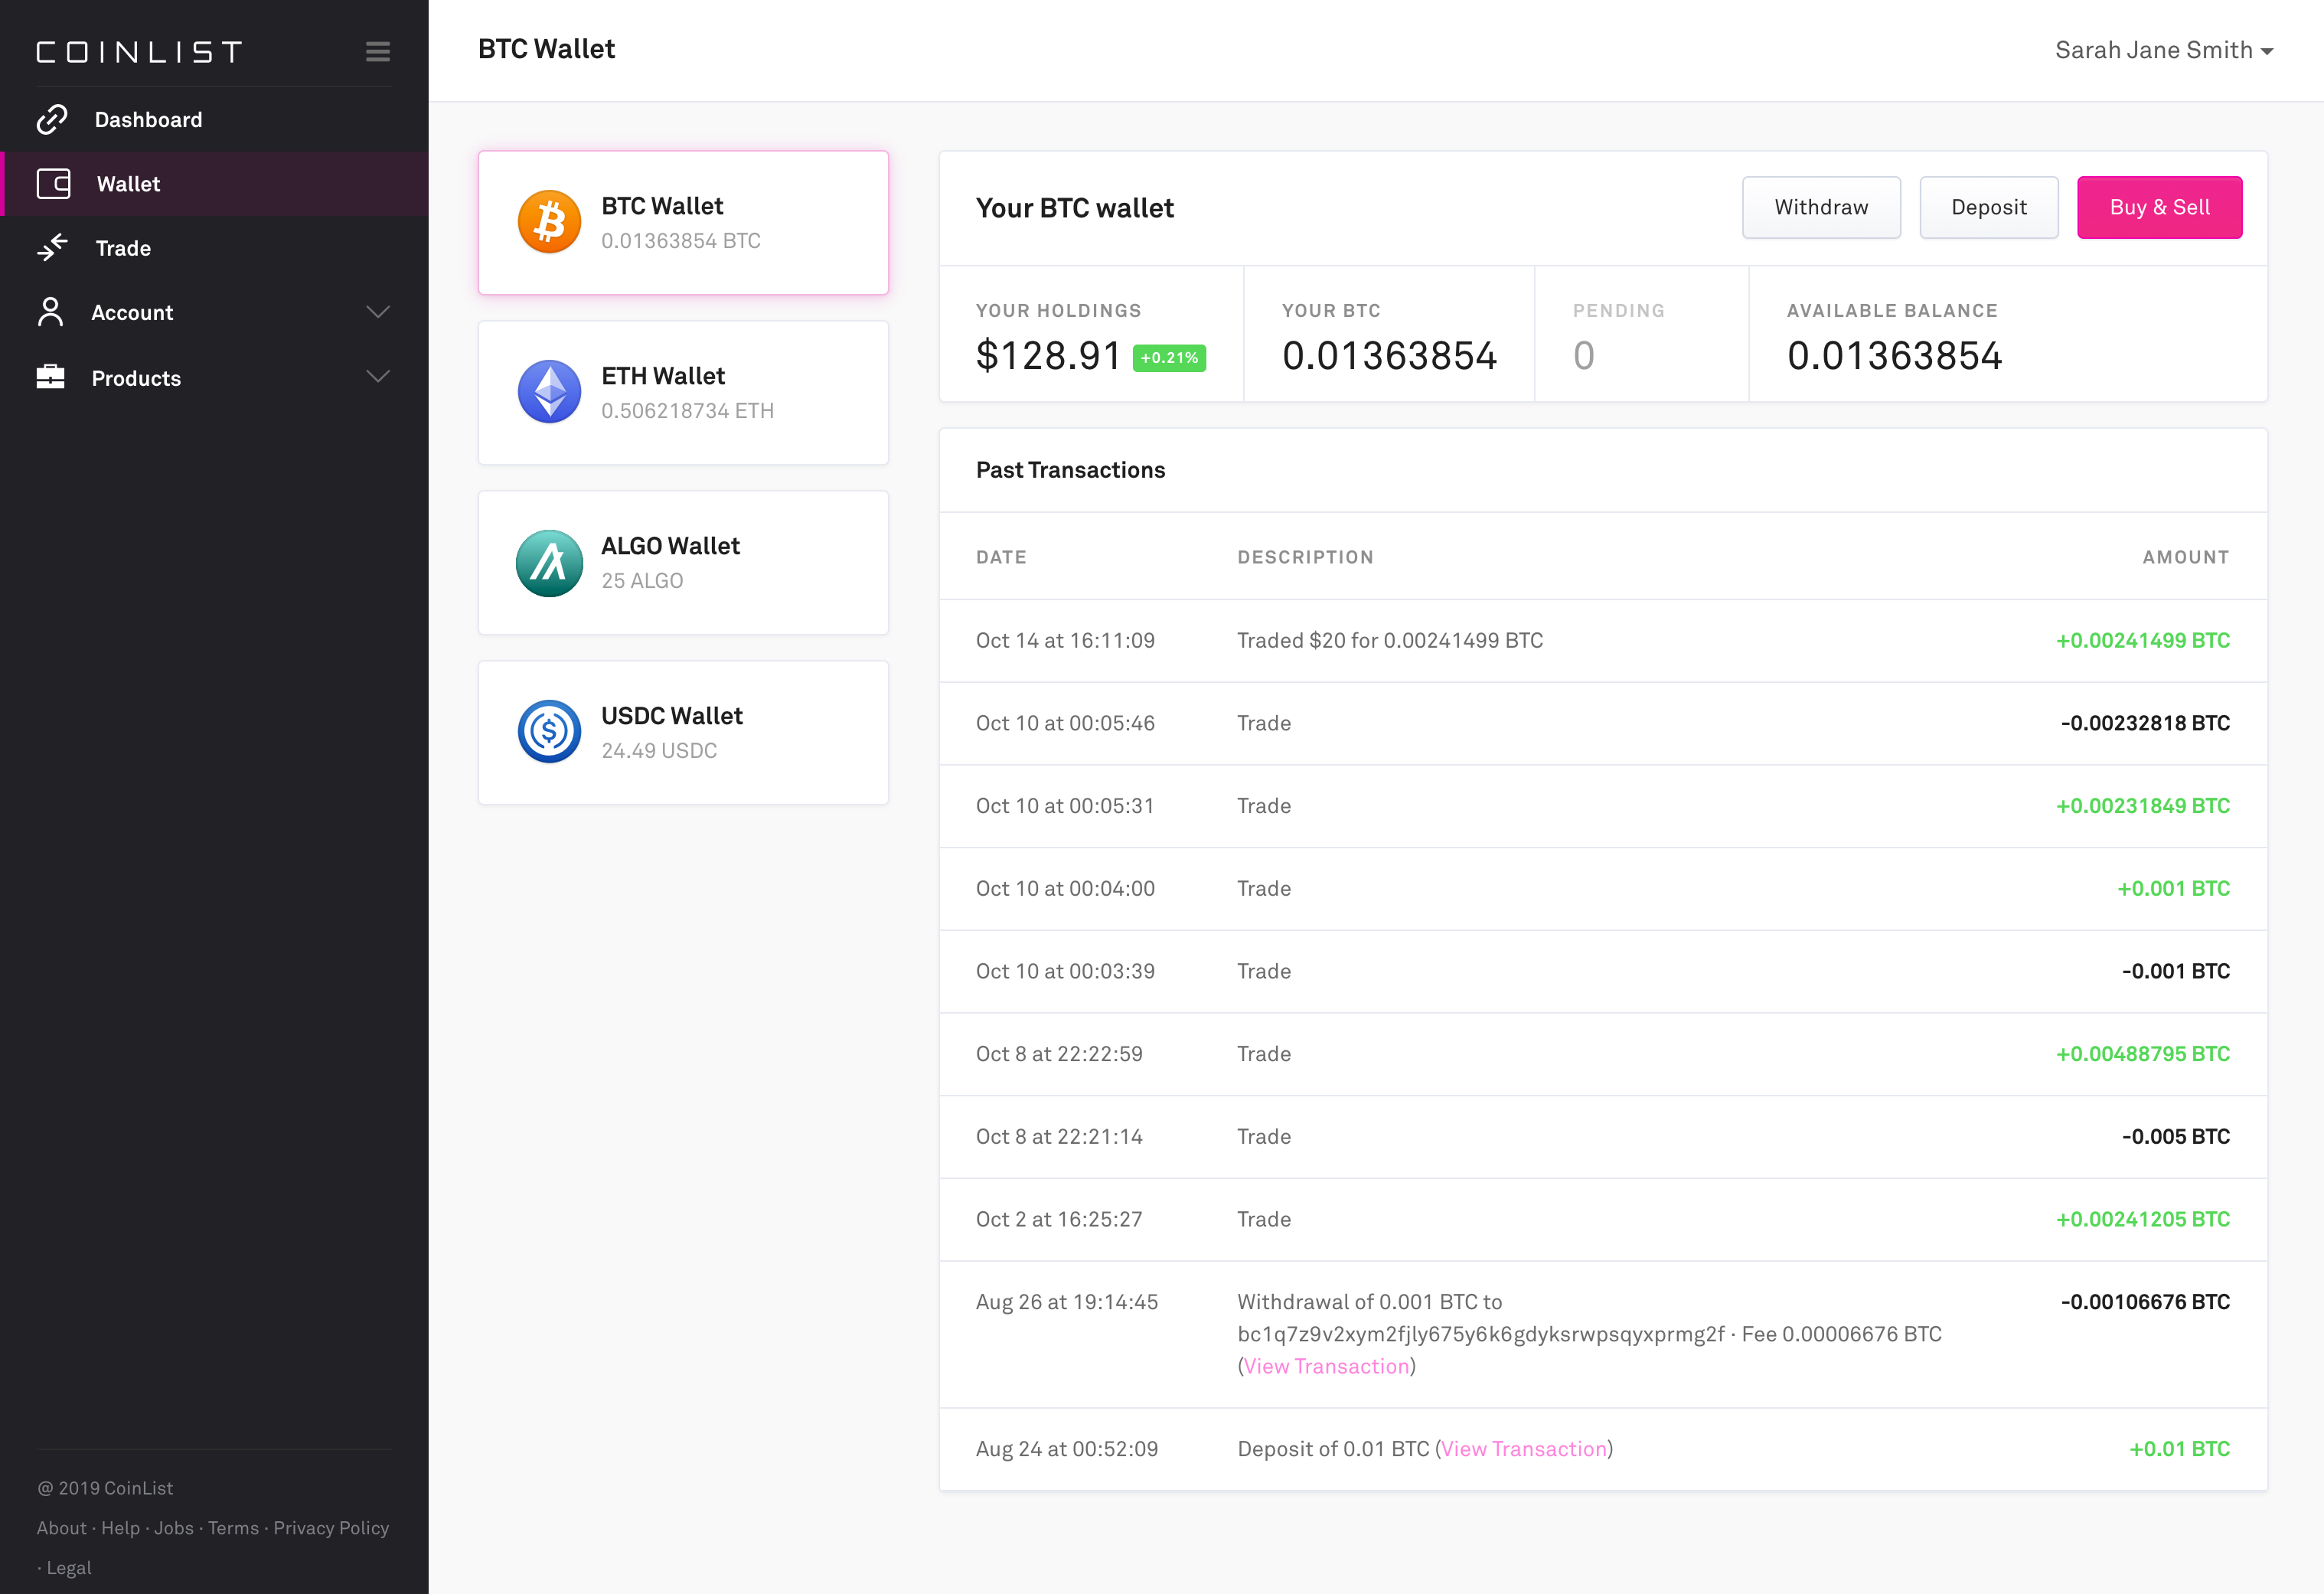The image size is (2324, 1594).
Task: Click the Buy & Sell button
Action: tap(2159, 207)
